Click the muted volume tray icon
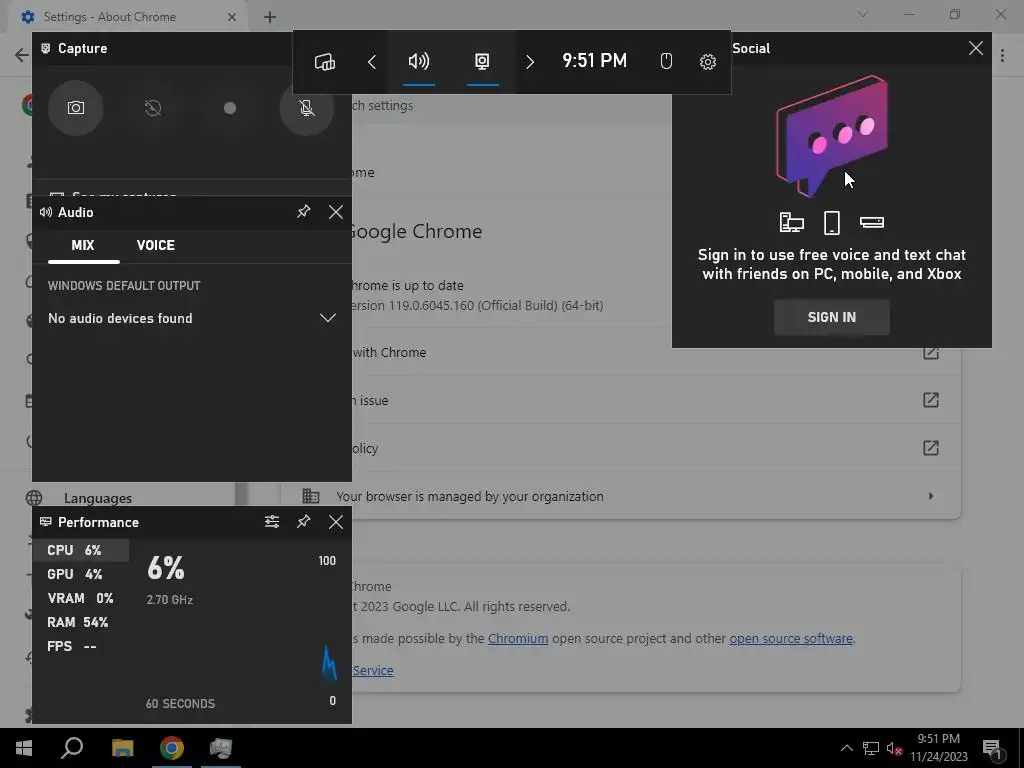Screen dimensions: 1024x768 click(894, 748)
